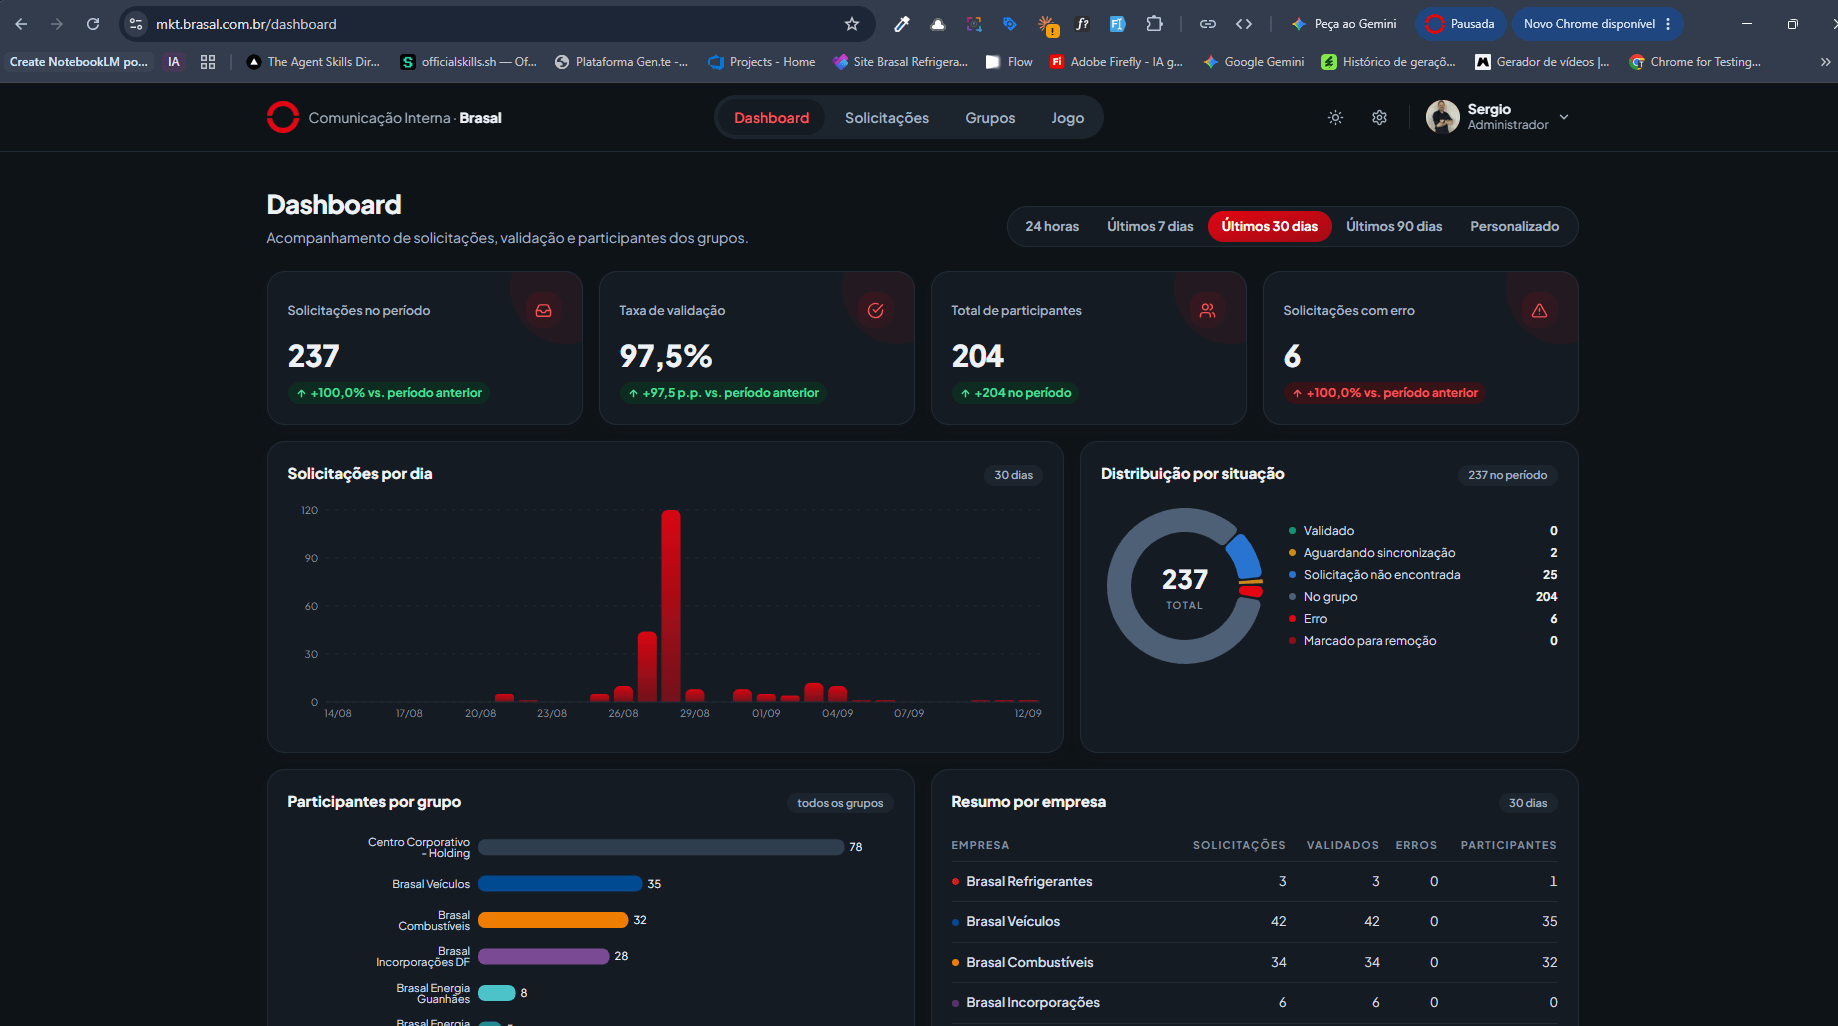Viewport: 1838px width, 1026px height.
Task: Click Sergio's profile avatar
Action: [x=1442, y=117]
